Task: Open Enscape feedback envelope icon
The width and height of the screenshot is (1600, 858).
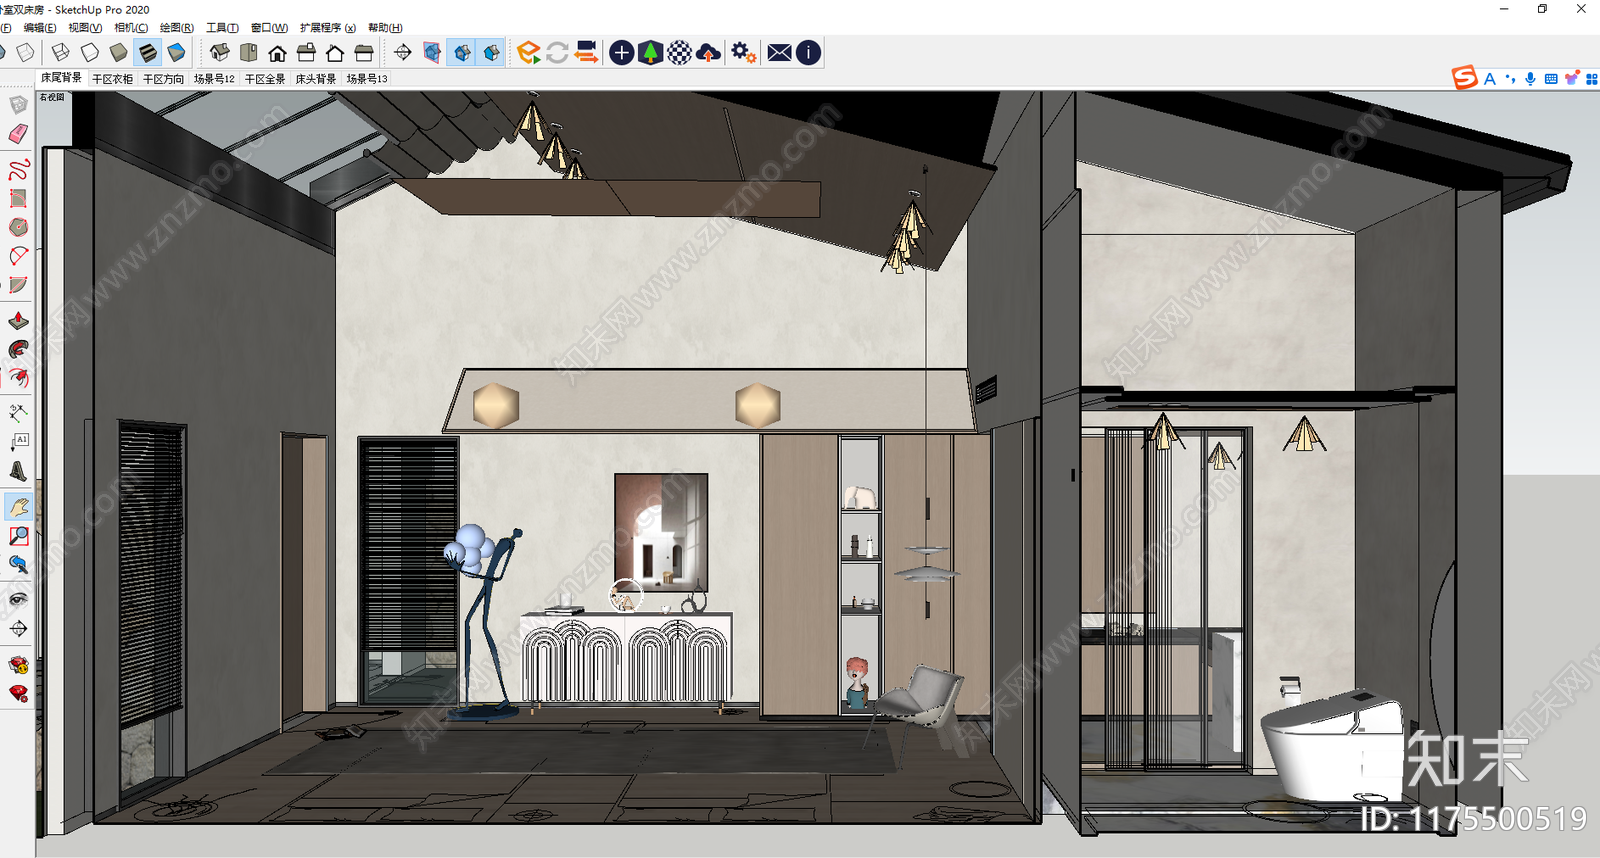Action: (780, 52)
